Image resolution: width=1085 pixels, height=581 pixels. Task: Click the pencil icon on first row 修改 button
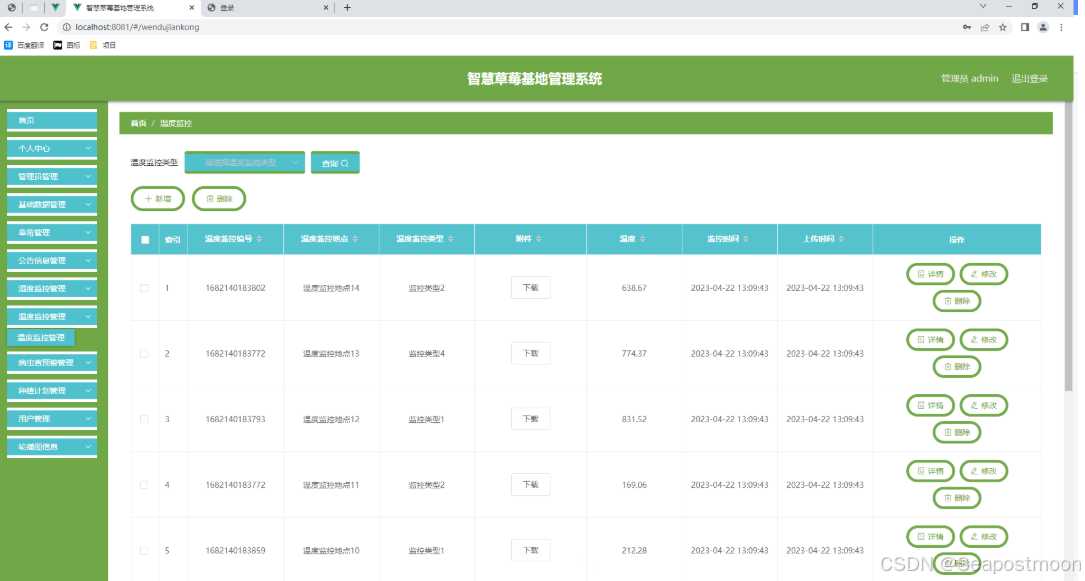point(973,273)
